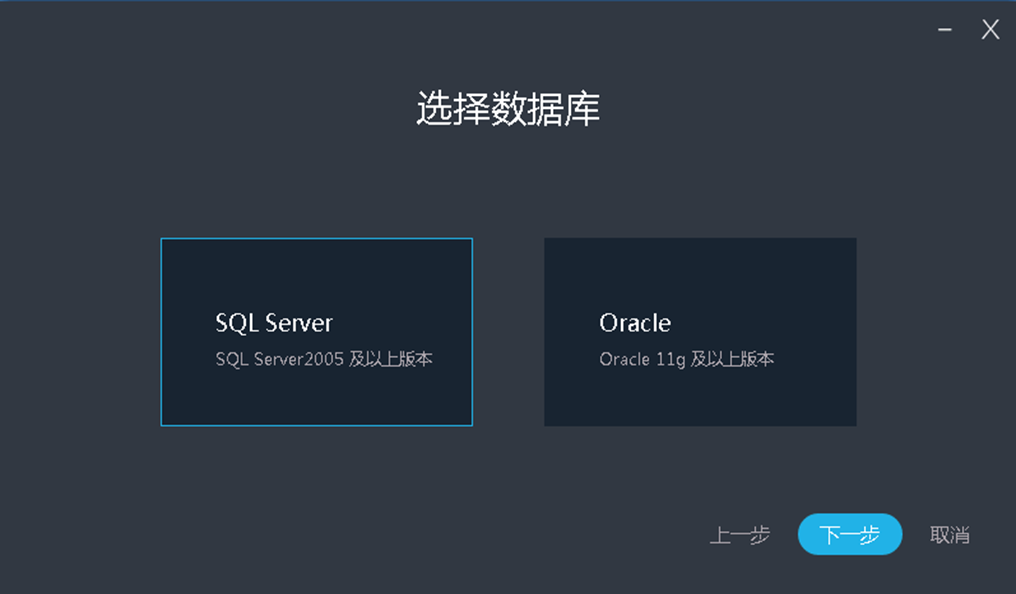Screen dimensions: 1016x594
Task: Cancel setup with 取消
Action: point(949,535)
